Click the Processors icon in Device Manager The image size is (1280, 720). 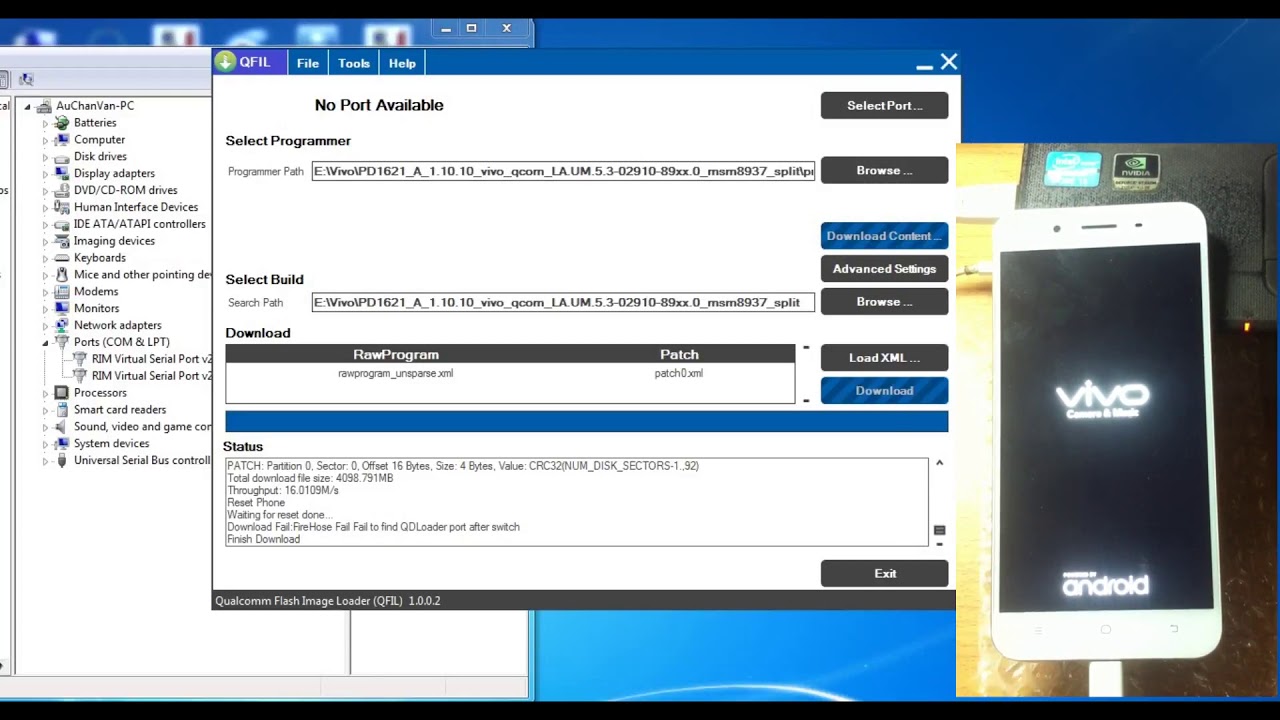(62, 393)
